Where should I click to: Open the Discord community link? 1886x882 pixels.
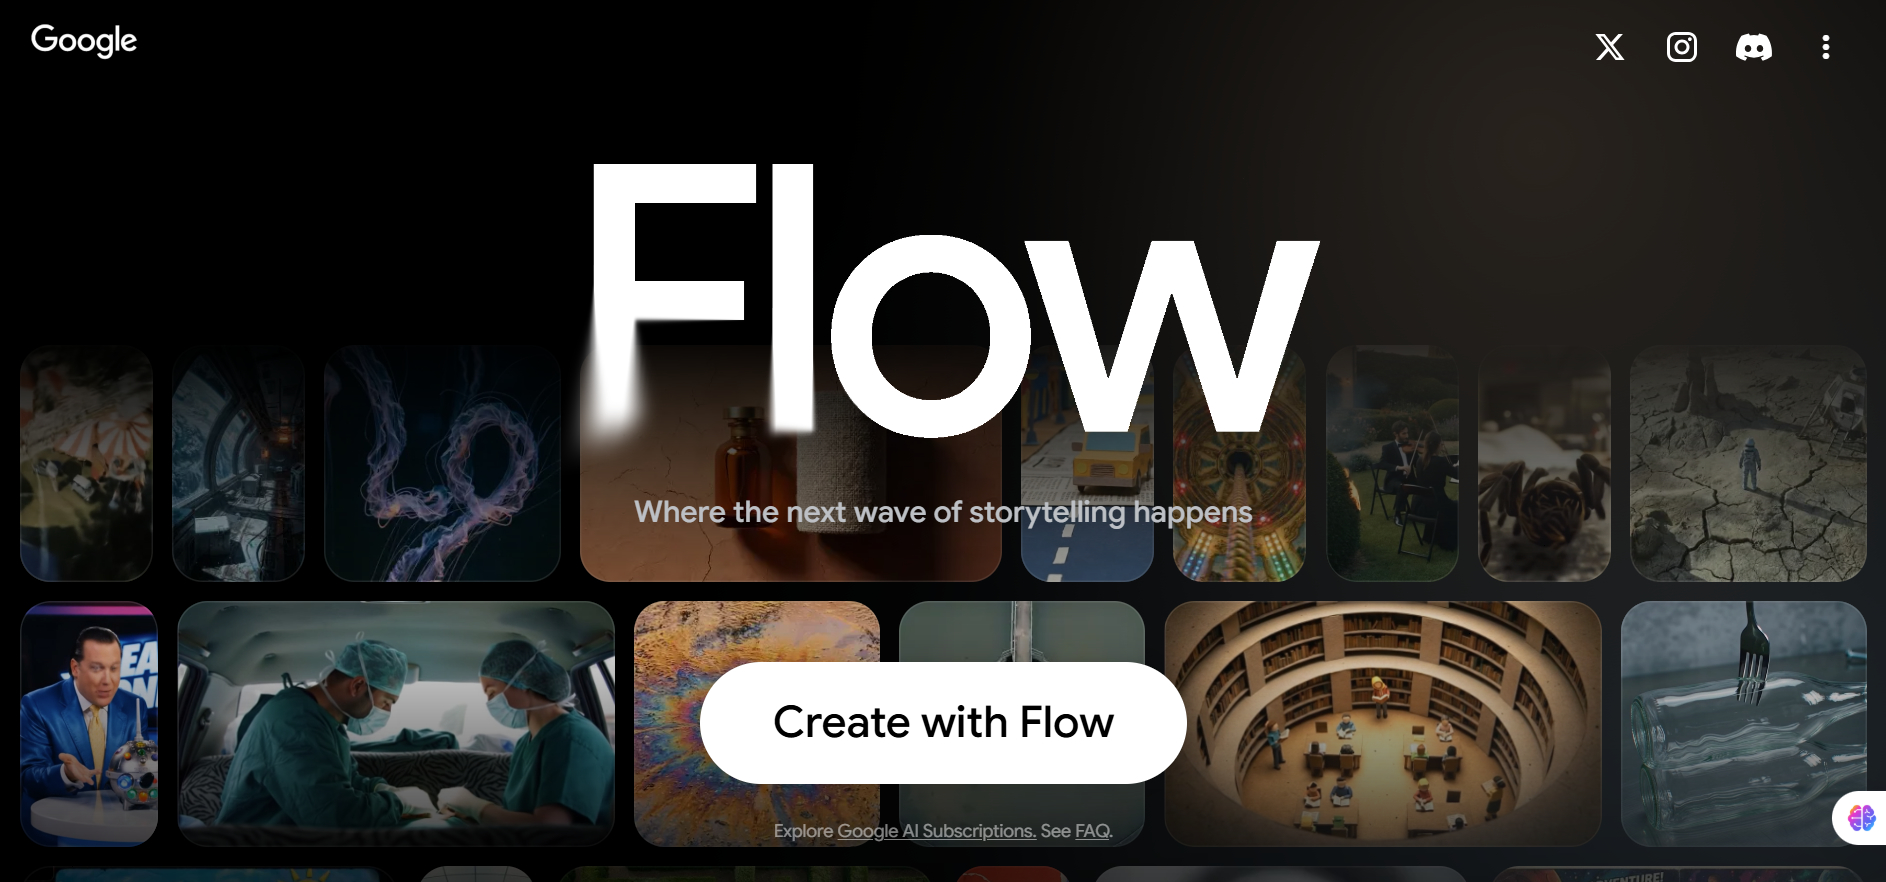pyautogui.click(x=1753, y=47)
